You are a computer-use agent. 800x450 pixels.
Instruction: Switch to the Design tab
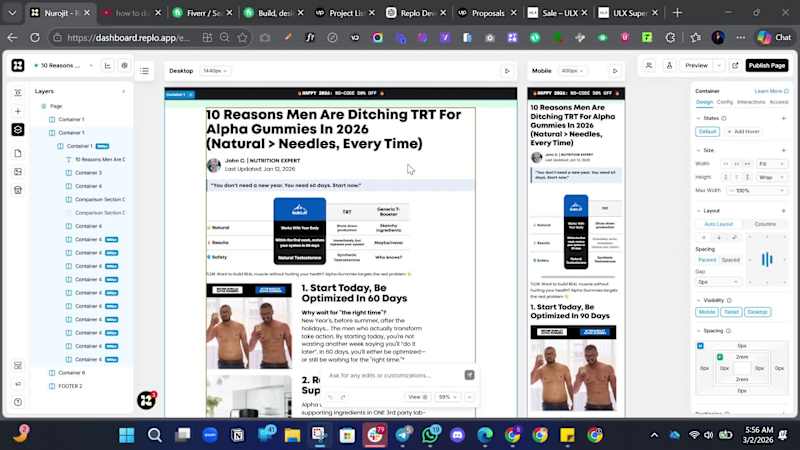coord(704,102)
